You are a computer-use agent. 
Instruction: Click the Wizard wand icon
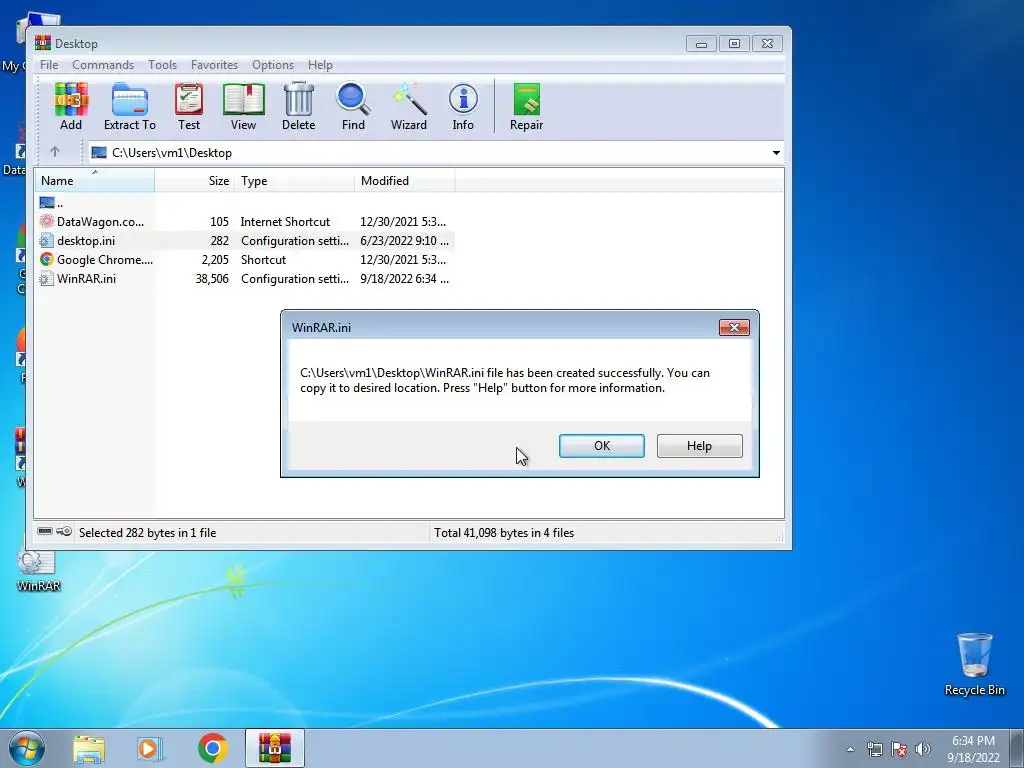pos(409,99)
